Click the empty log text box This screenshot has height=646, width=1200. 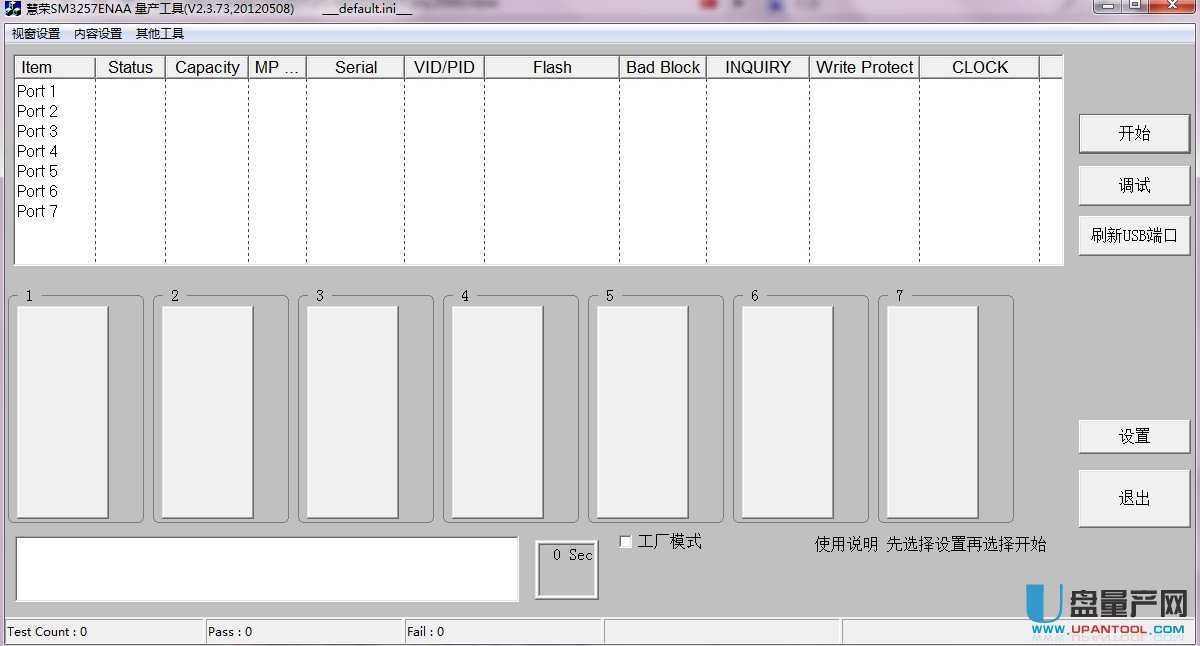[x=267, y=569]
